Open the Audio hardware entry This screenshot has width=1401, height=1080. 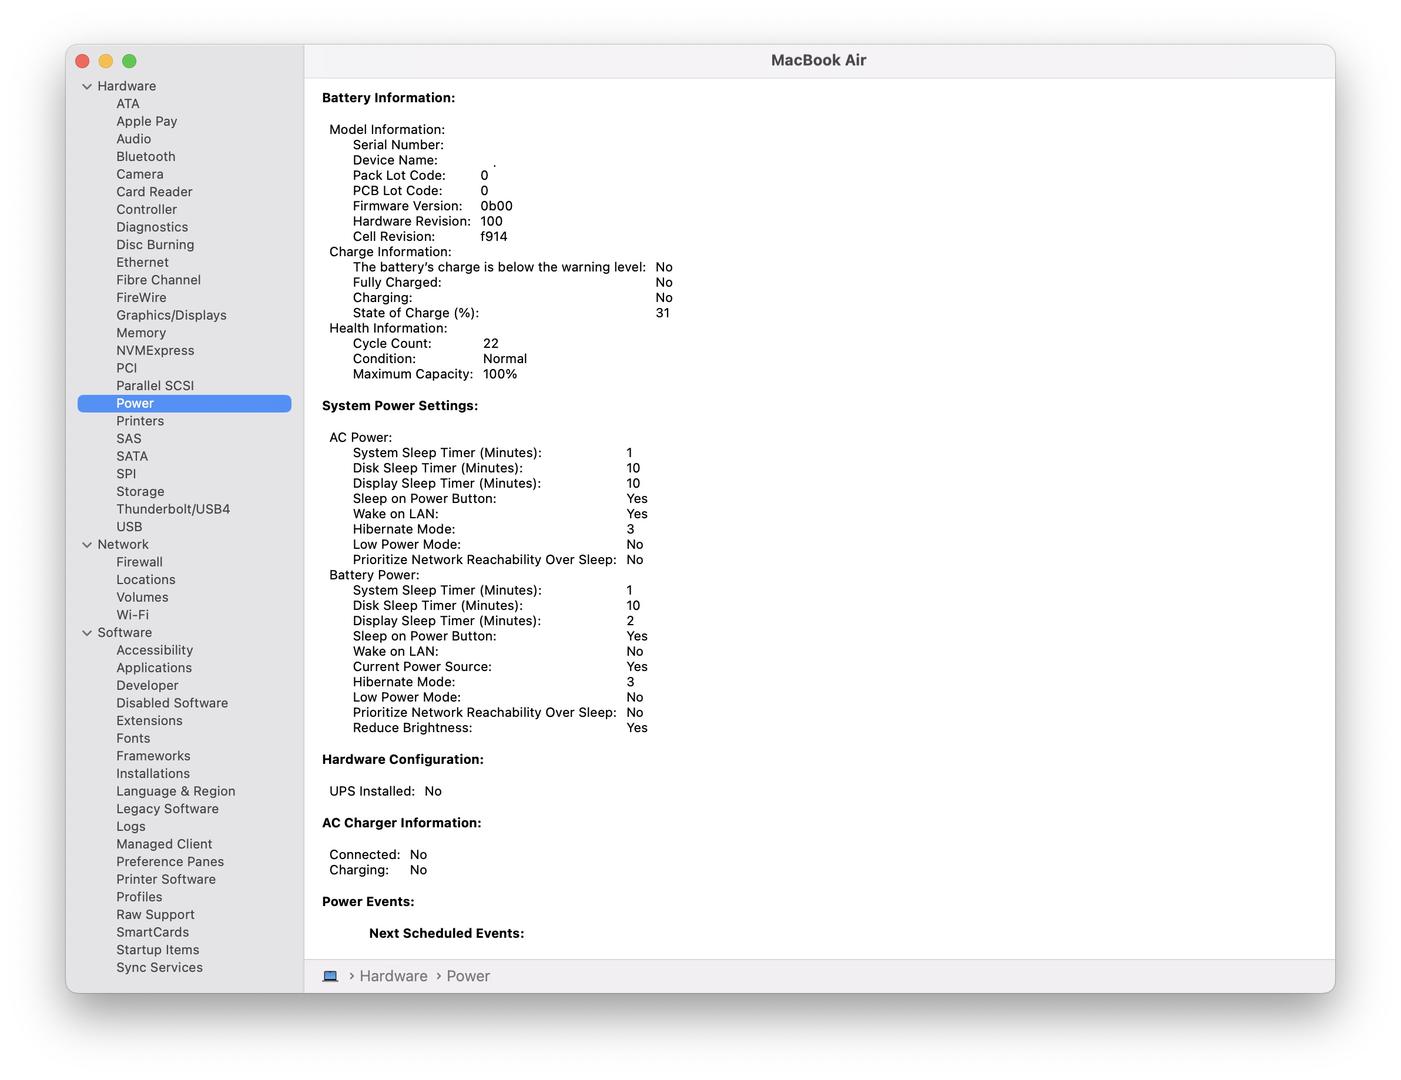tap(133, 139)
